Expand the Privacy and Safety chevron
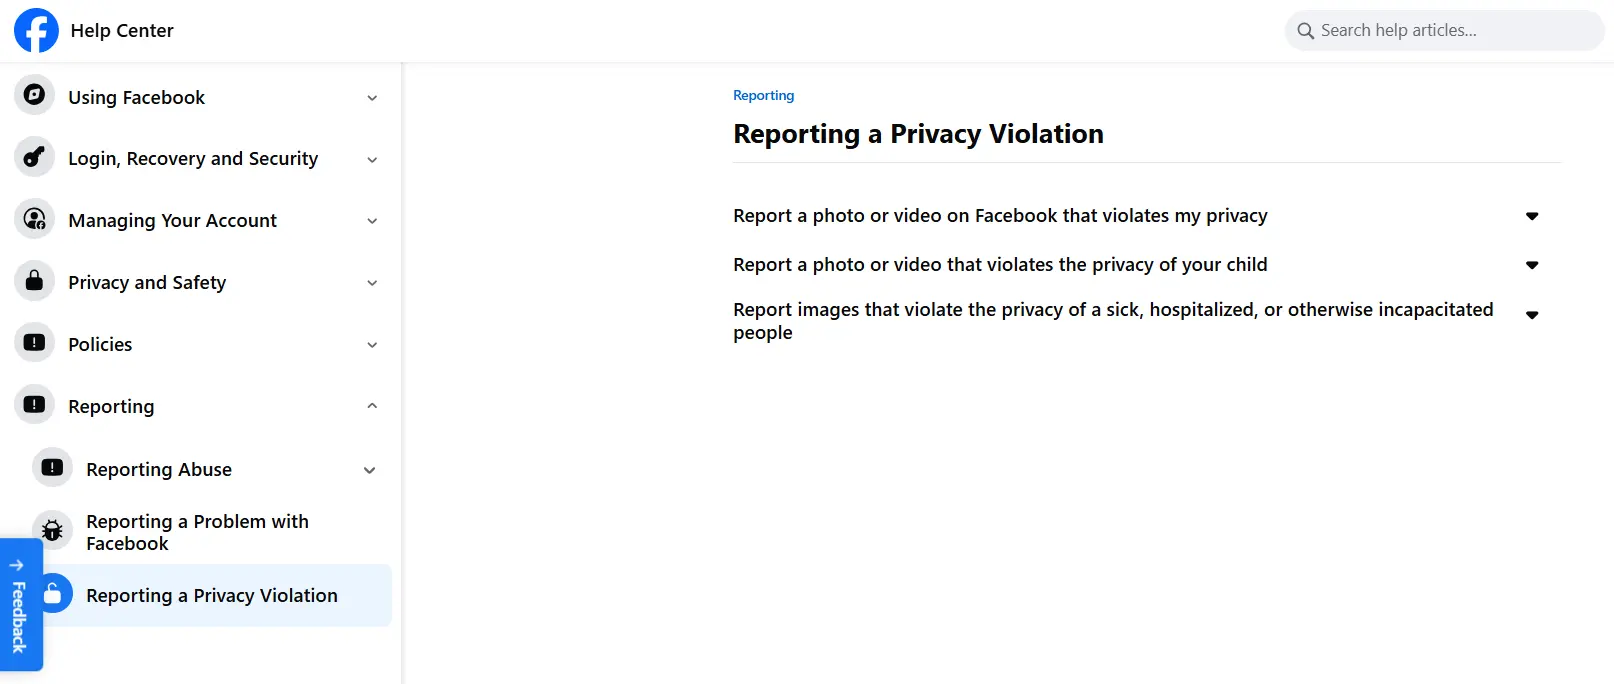 372,283
